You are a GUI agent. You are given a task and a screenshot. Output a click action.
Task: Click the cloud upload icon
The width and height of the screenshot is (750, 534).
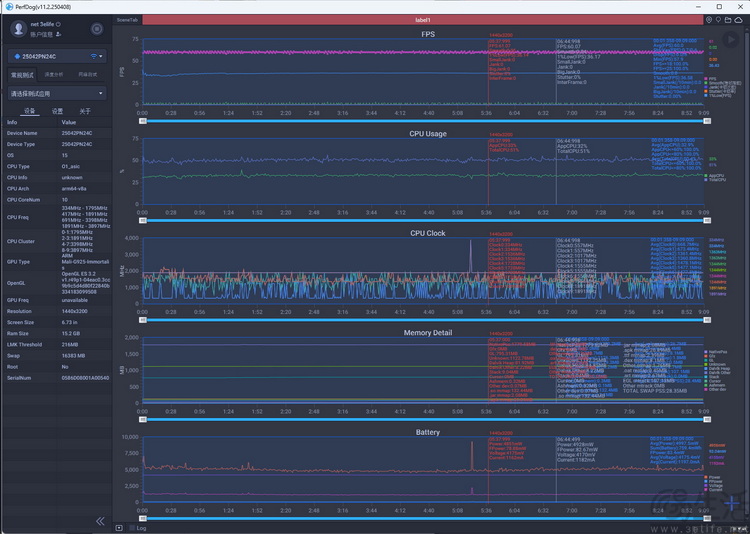coord(739,20)
